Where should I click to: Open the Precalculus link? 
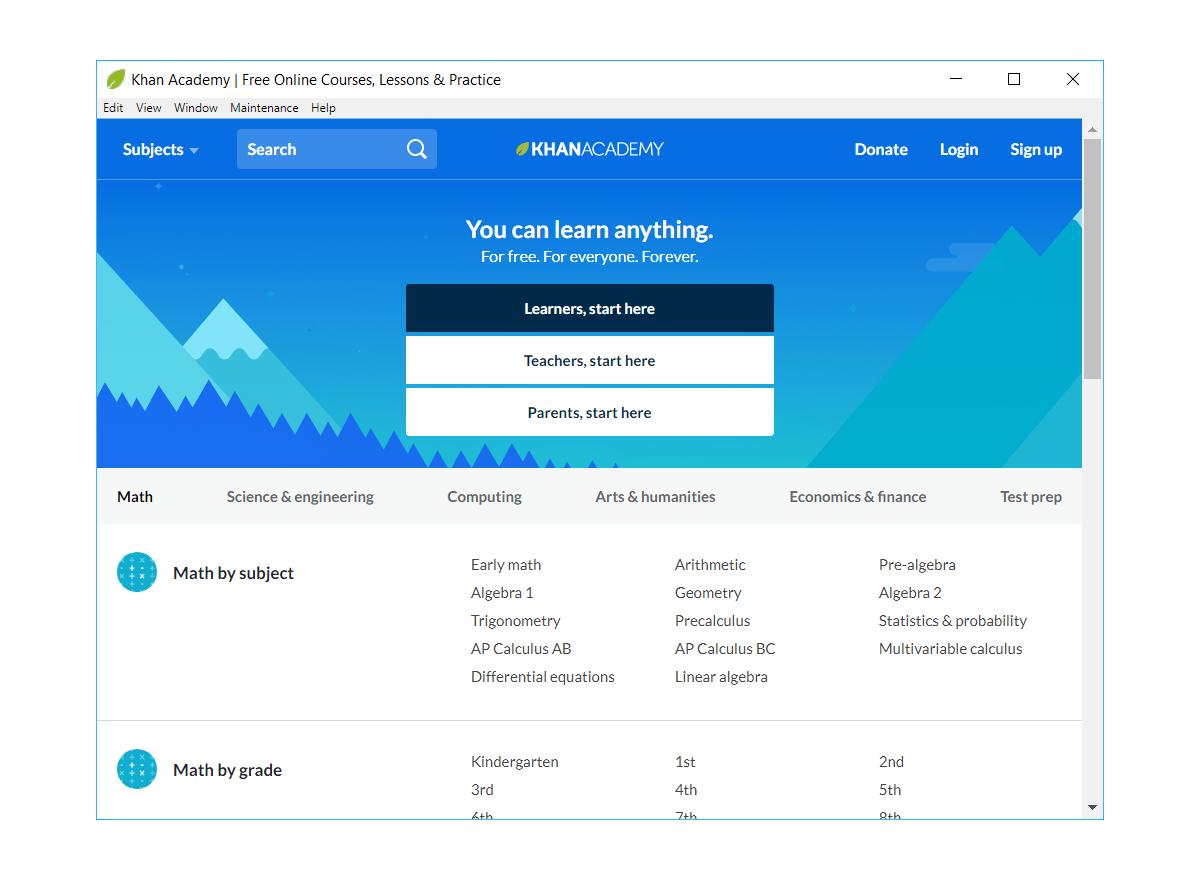click(x=712, y=621)
